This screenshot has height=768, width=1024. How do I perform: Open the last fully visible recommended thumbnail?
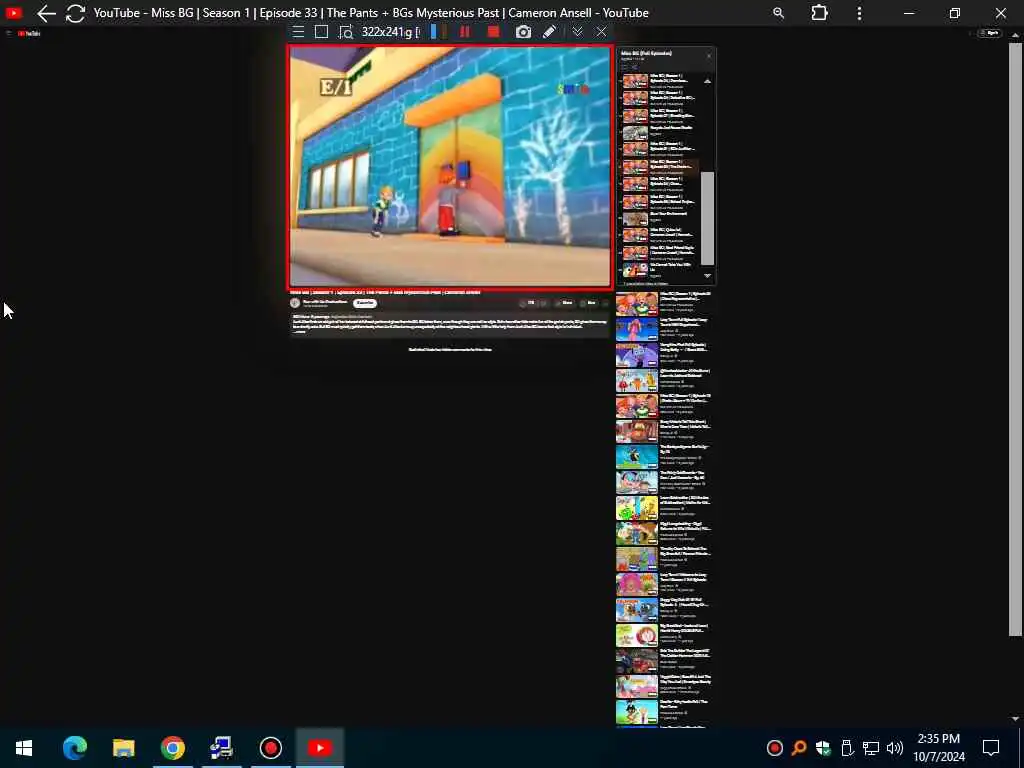(637, 711)
